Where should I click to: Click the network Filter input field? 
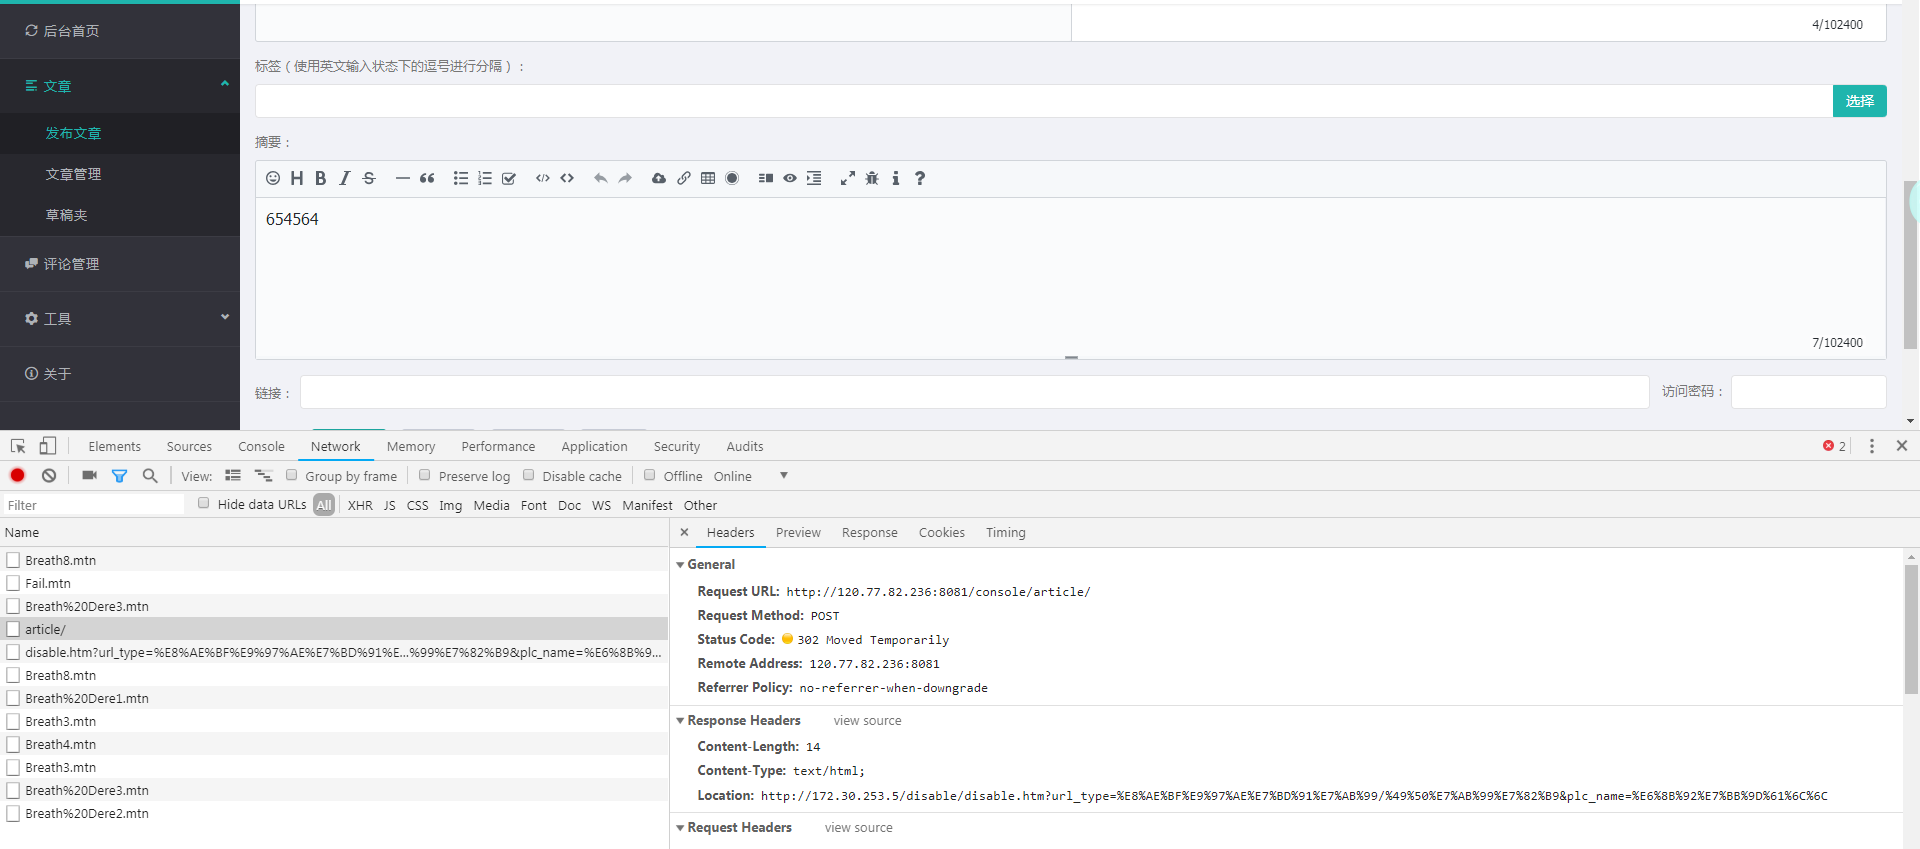[x=94, y=505]
